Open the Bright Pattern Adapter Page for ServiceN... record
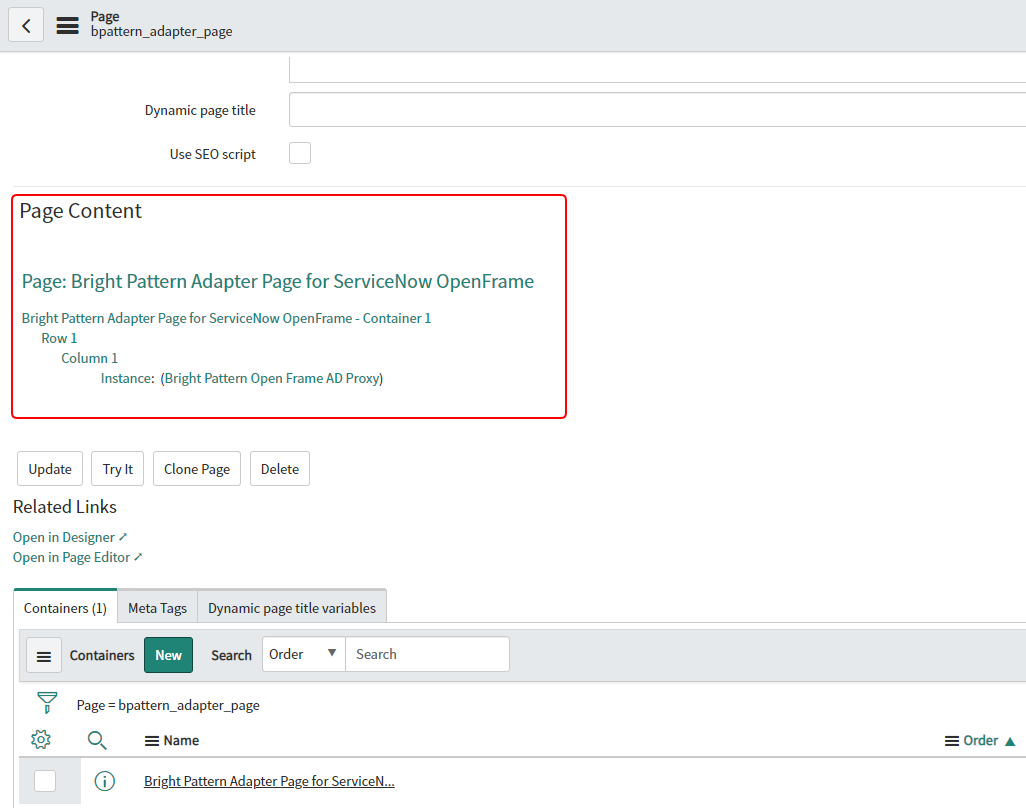The width and height of the screenshot is (1026, 808). pyautogui.click(x=269, y=781)
